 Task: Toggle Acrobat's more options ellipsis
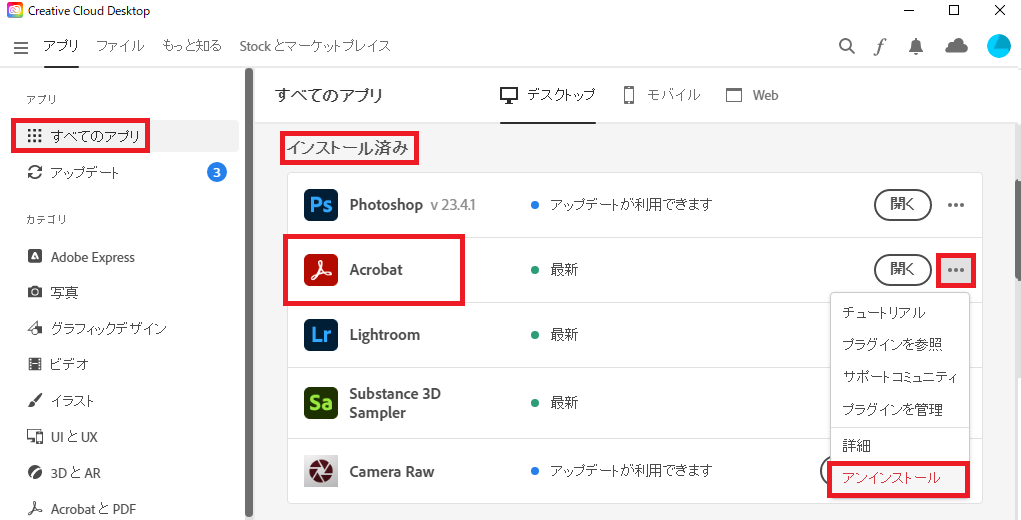coord(955,269)
